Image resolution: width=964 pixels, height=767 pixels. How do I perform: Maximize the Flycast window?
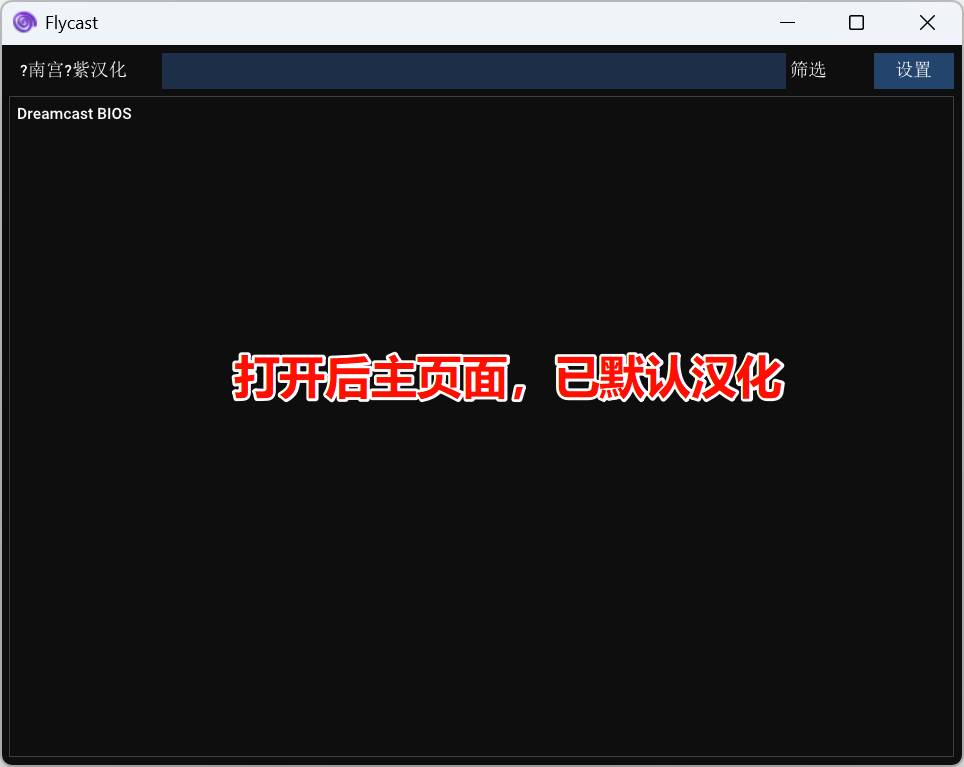pos(856,22)
